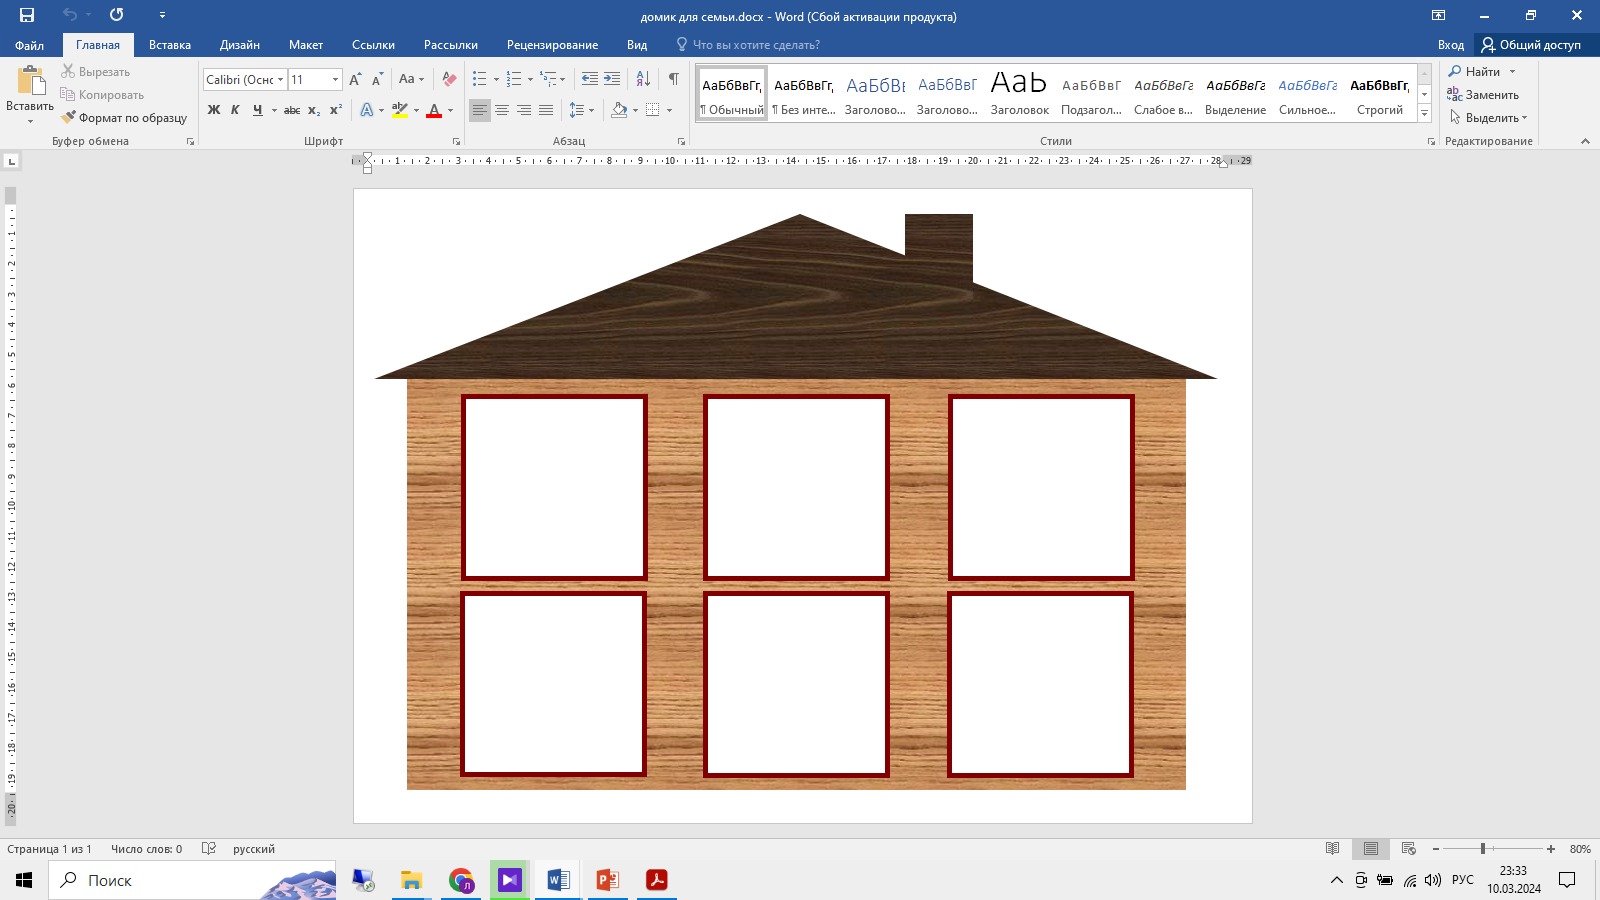The width and height of the screenshot is (1600, 900).
Task: Click Общий доступ share button
Action: [x=1531, y=45]
